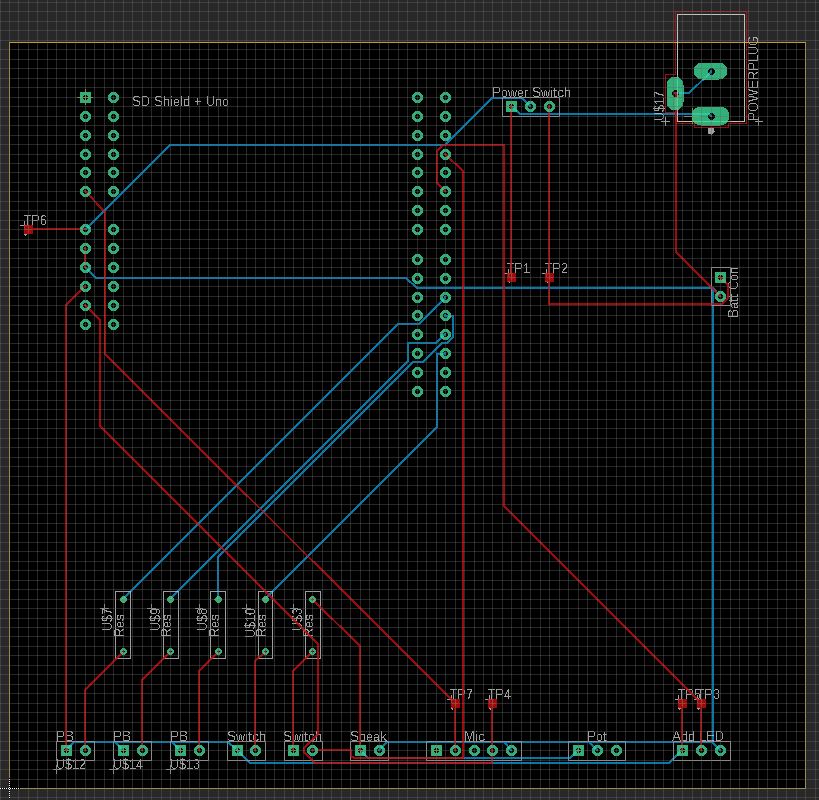819x800 pixels.
Task: Click the "U$10" resistor name
Action: coord(250,621)
